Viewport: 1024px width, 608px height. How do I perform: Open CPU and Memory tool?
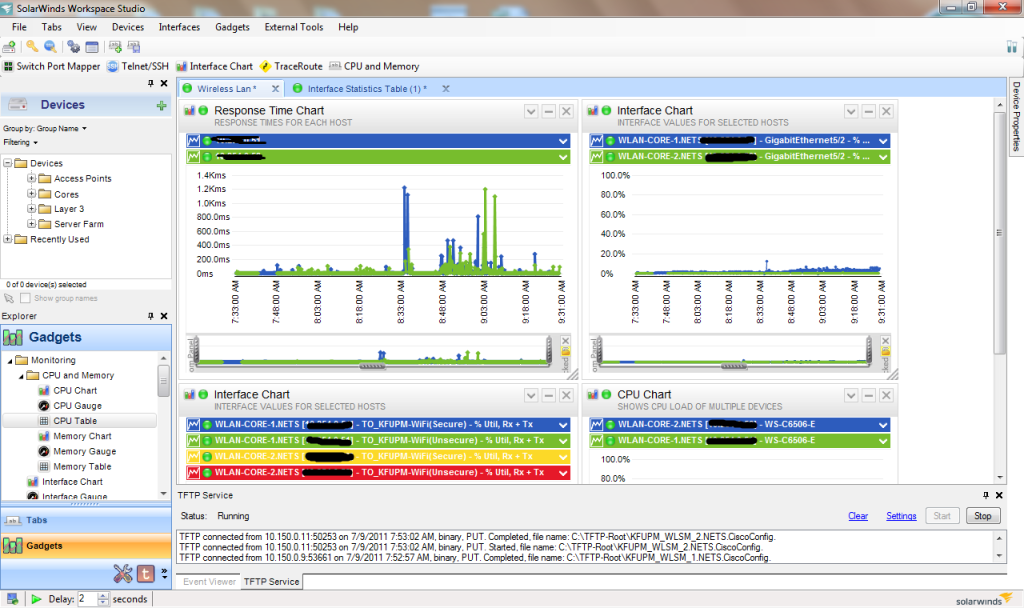(x=374, y=66)
